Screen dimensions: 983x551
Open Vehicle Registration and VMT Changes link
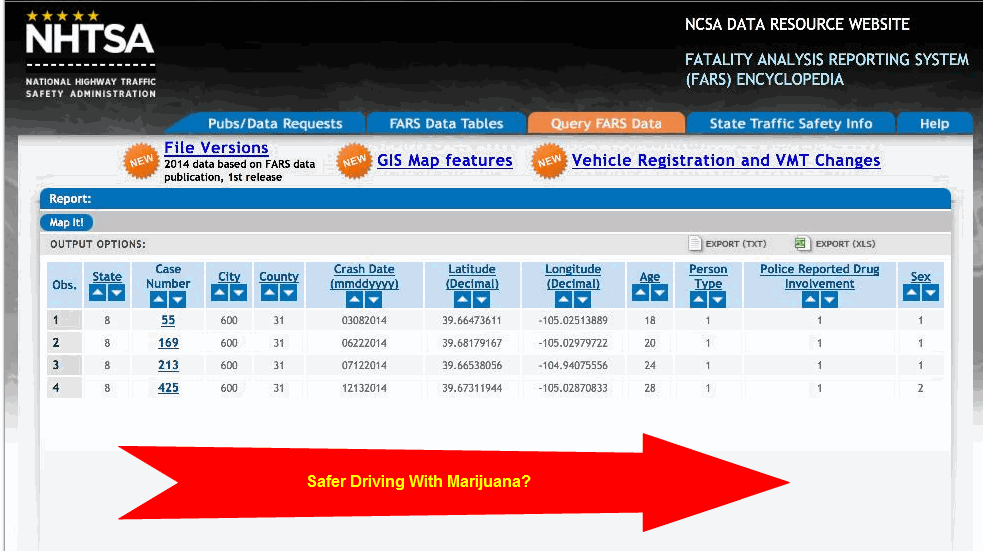tap(726, 160)
